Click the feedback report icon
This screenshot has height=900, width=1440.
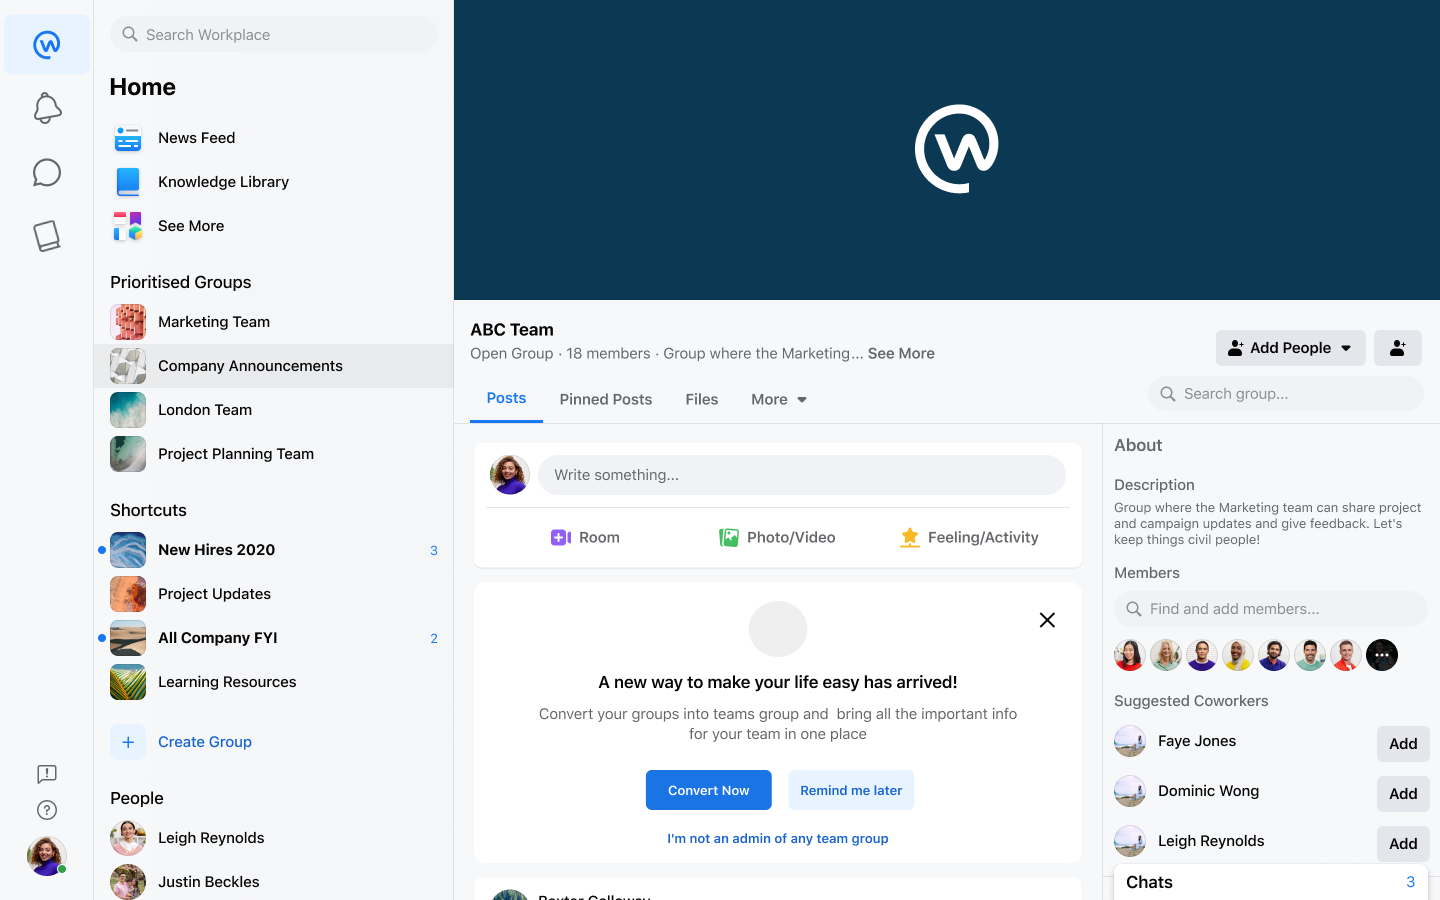(x=47, y=774)
